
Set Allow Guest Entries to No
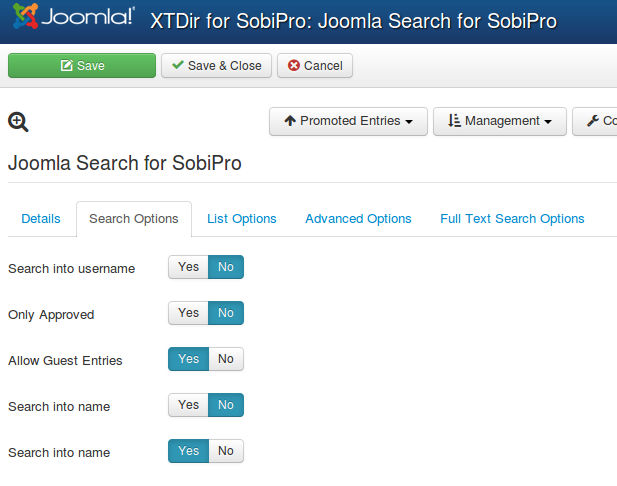click(x=226, y=359)
